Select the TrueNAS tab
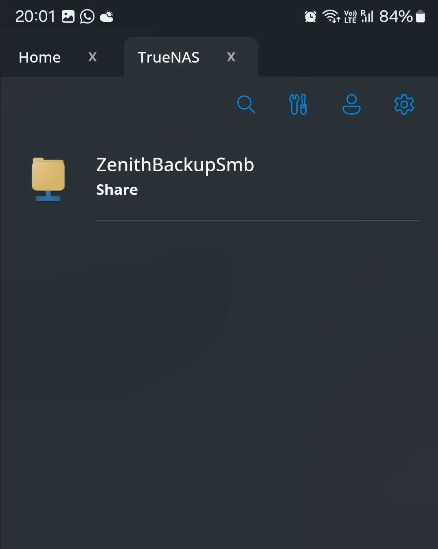 coord(168,57)
